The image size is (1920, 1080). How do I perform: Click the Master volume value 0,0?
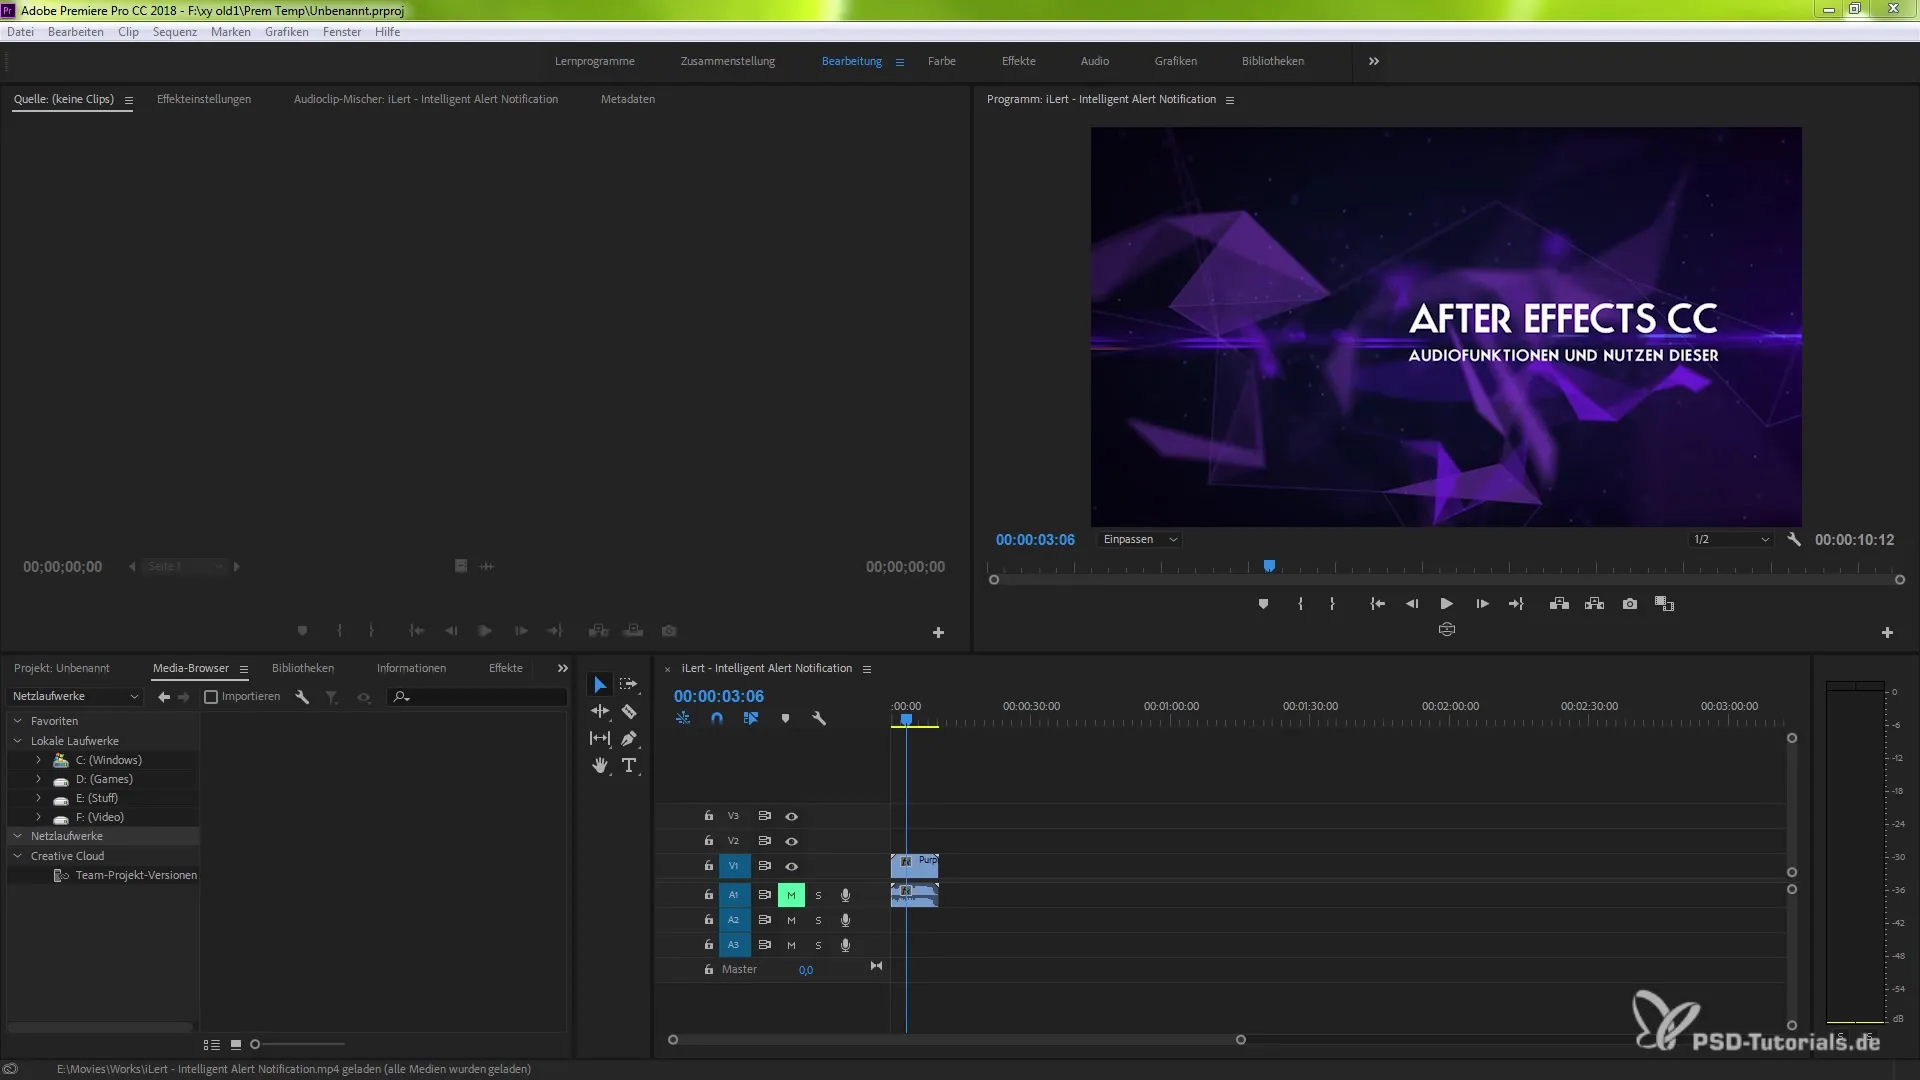[x=806, y=970]
